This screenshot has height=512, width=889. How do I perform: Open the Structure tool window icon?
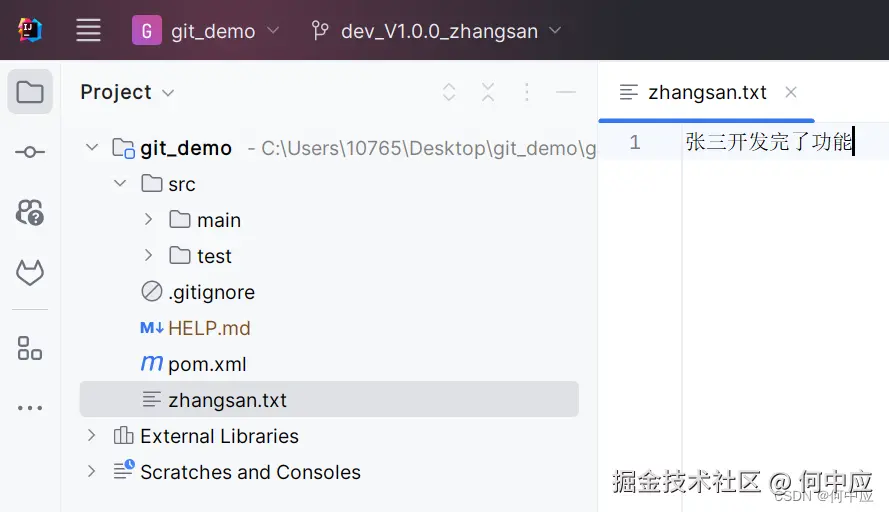[x=30, y=348]
